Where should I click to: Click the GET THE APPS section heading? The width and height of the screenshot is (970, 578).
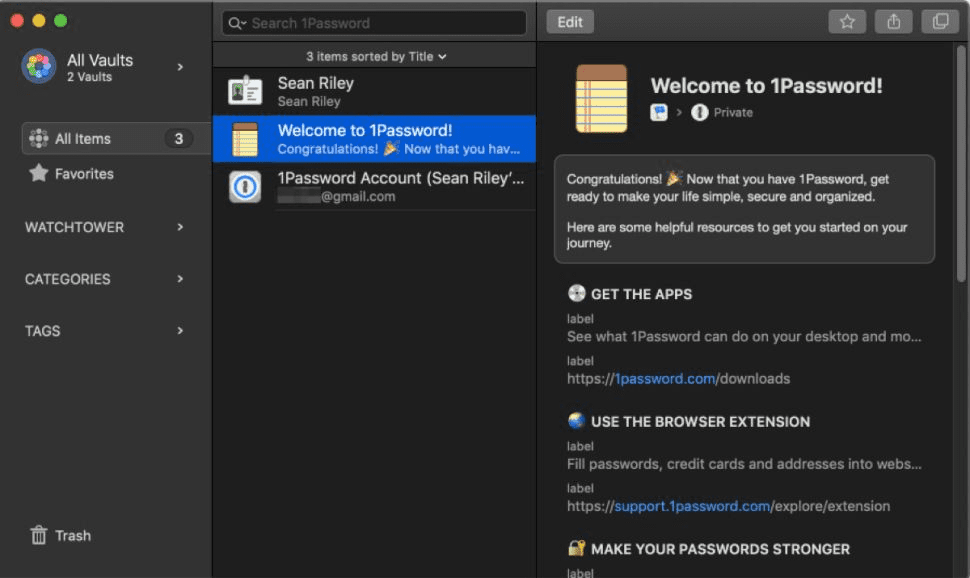641,294
